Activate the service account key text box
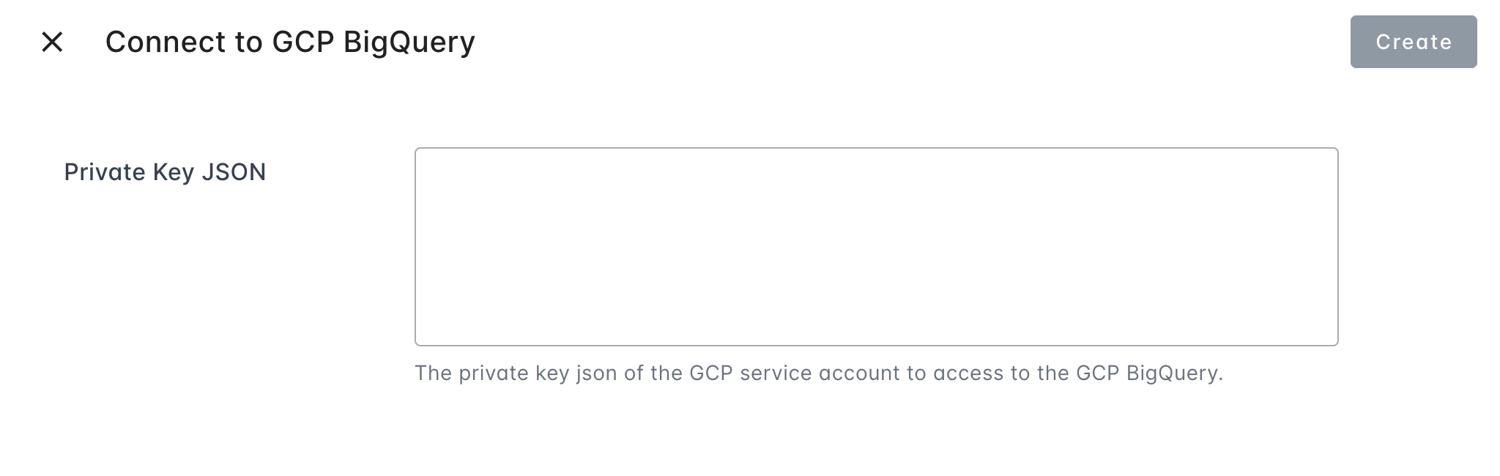1500x476 pixels. coord(876,247)
